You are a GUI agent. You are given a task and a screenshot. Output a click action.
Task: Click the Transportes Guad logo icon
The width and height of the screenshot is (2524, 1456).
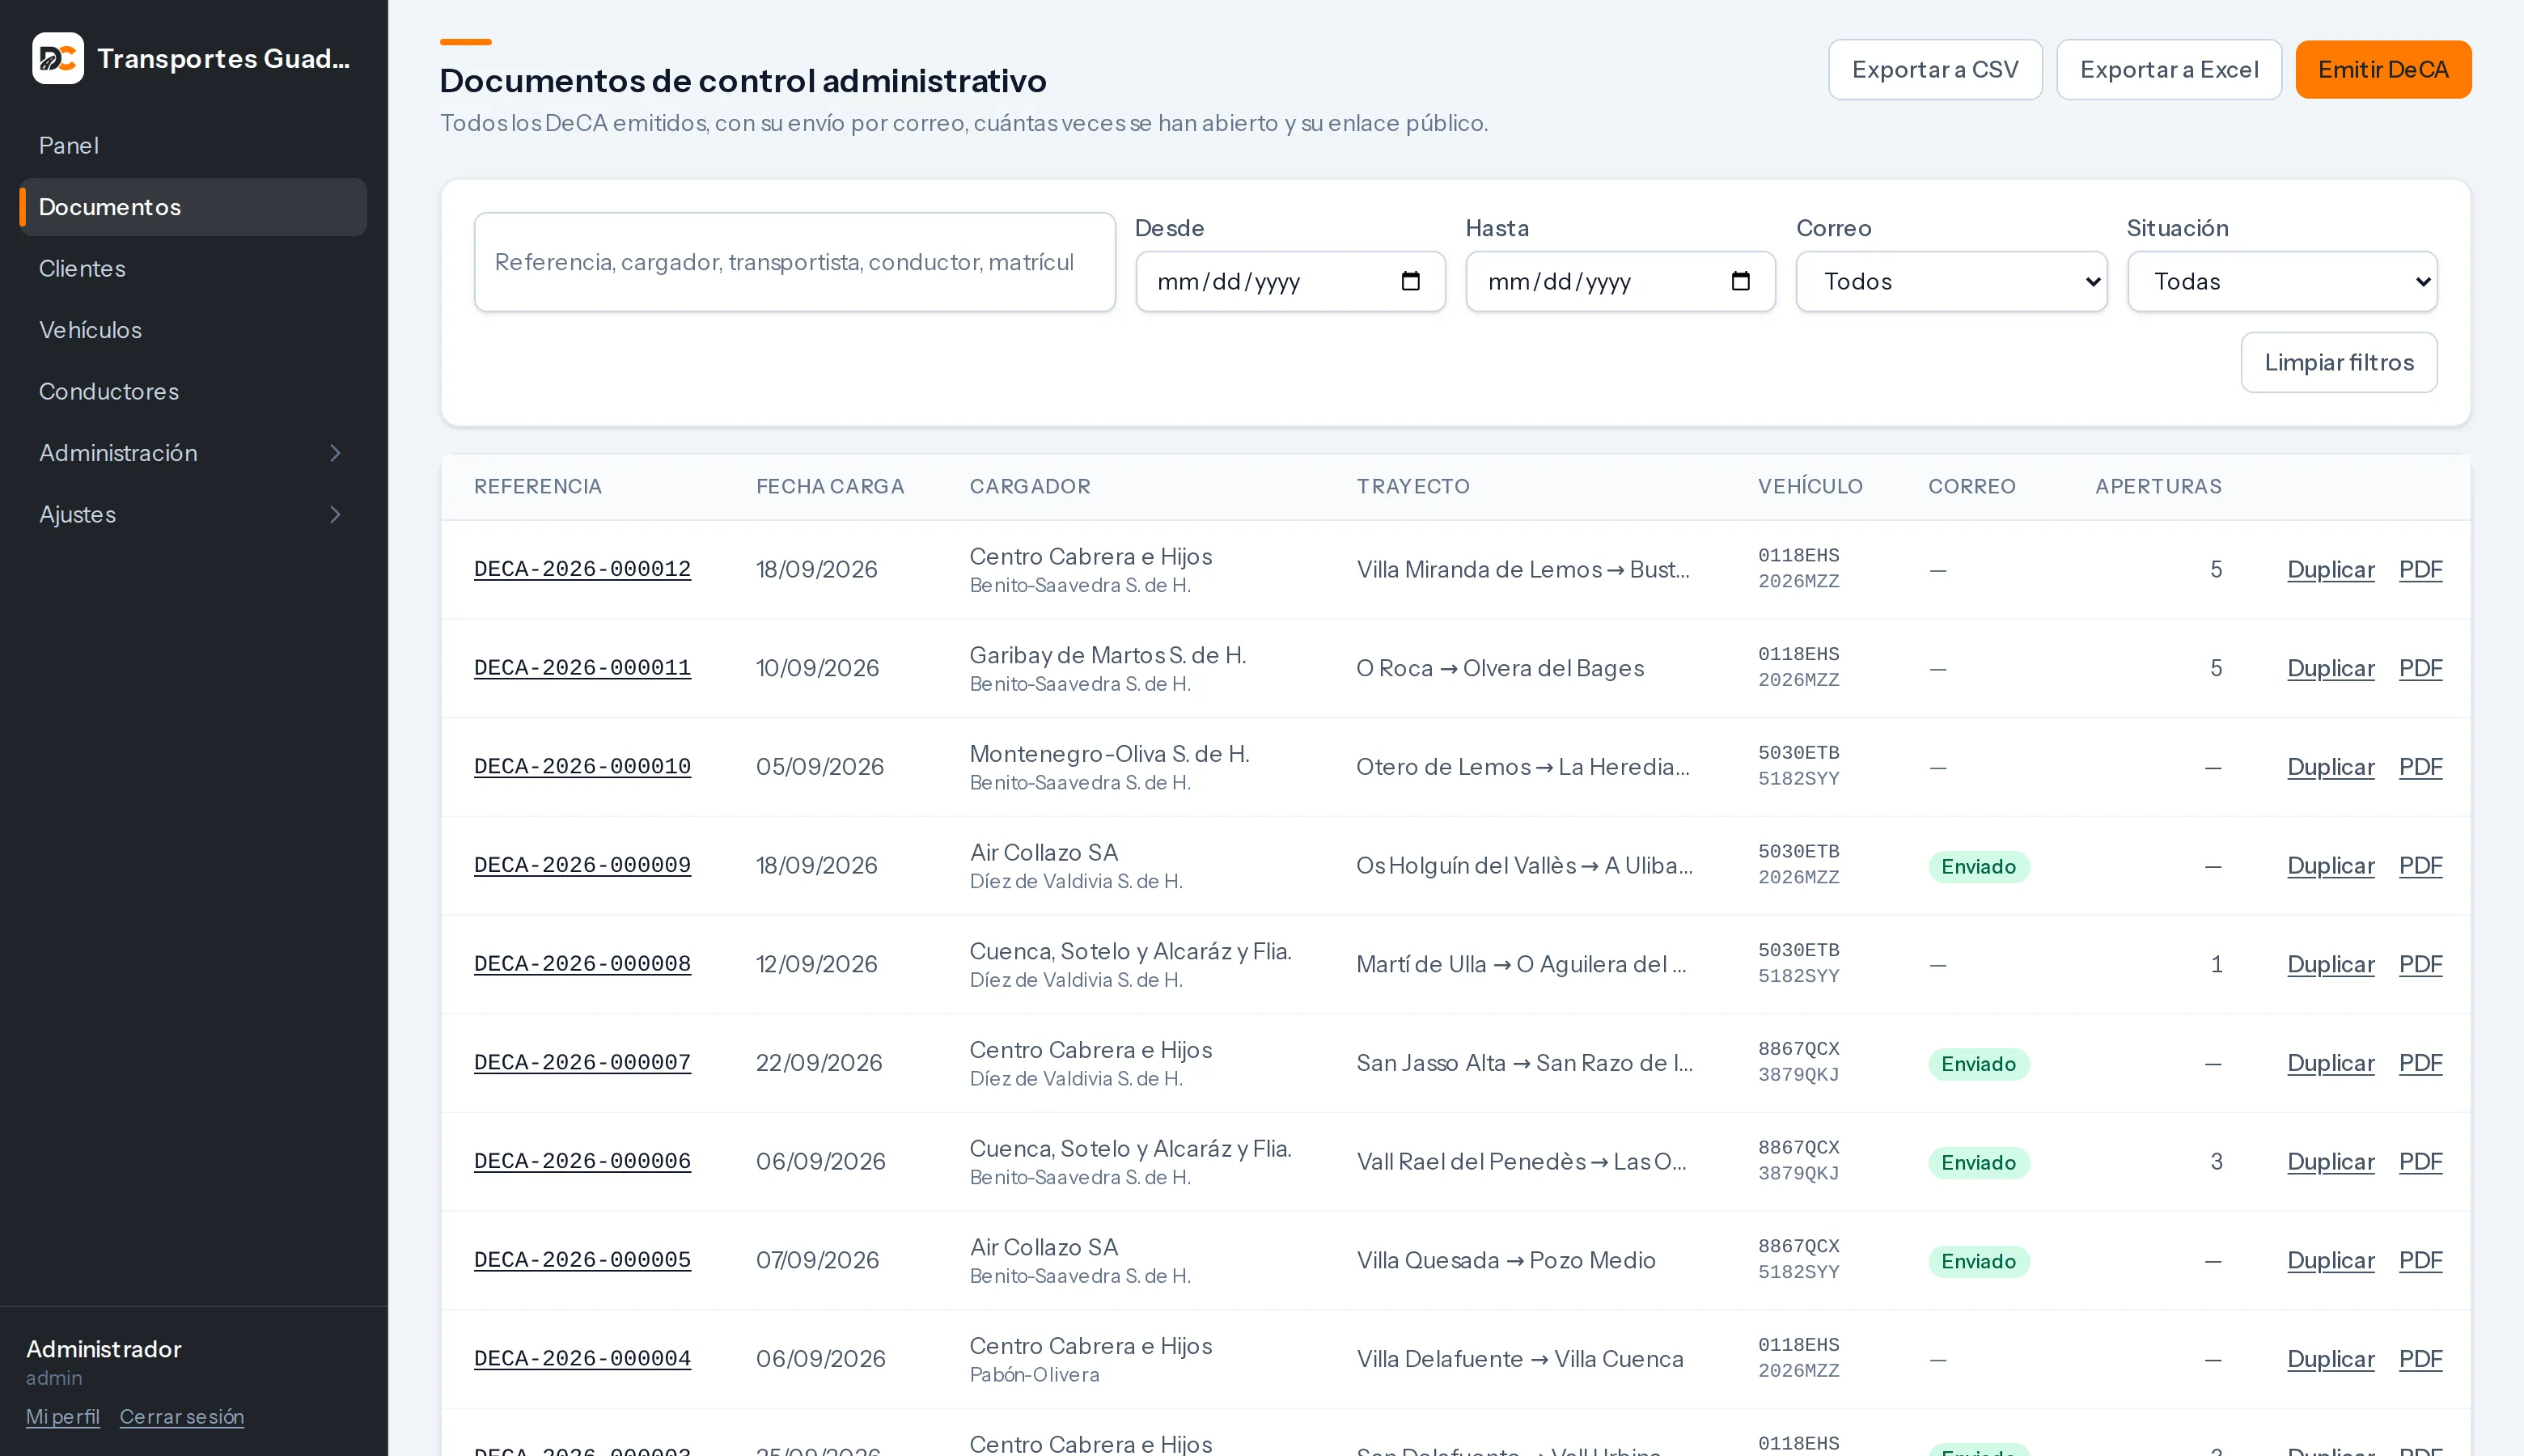pos(57,58)
